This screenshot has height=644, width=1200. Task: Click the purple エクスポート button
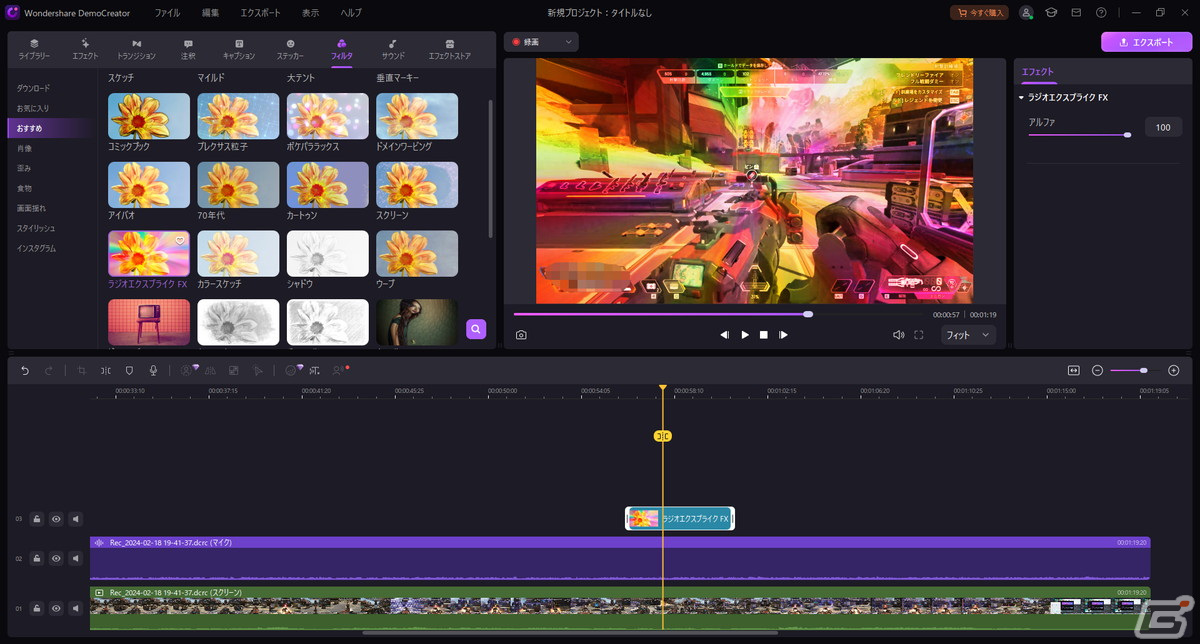pyautogui.click(x=1146, y=42)
